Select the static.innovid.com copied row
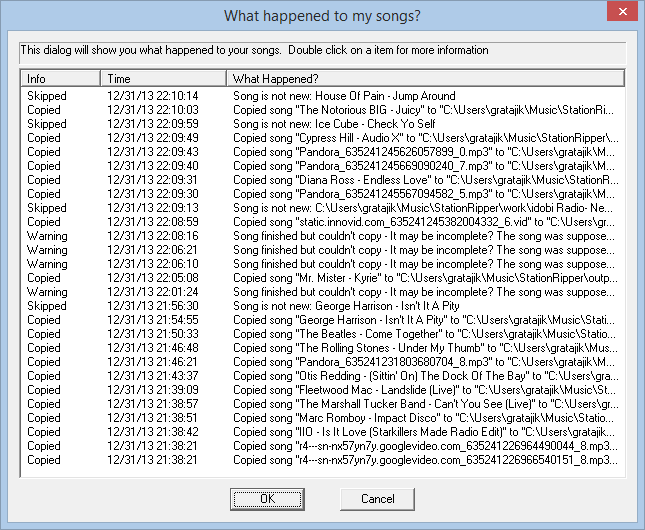The height and width of the screenshot is (530, 645). click(x=323, y=222)
